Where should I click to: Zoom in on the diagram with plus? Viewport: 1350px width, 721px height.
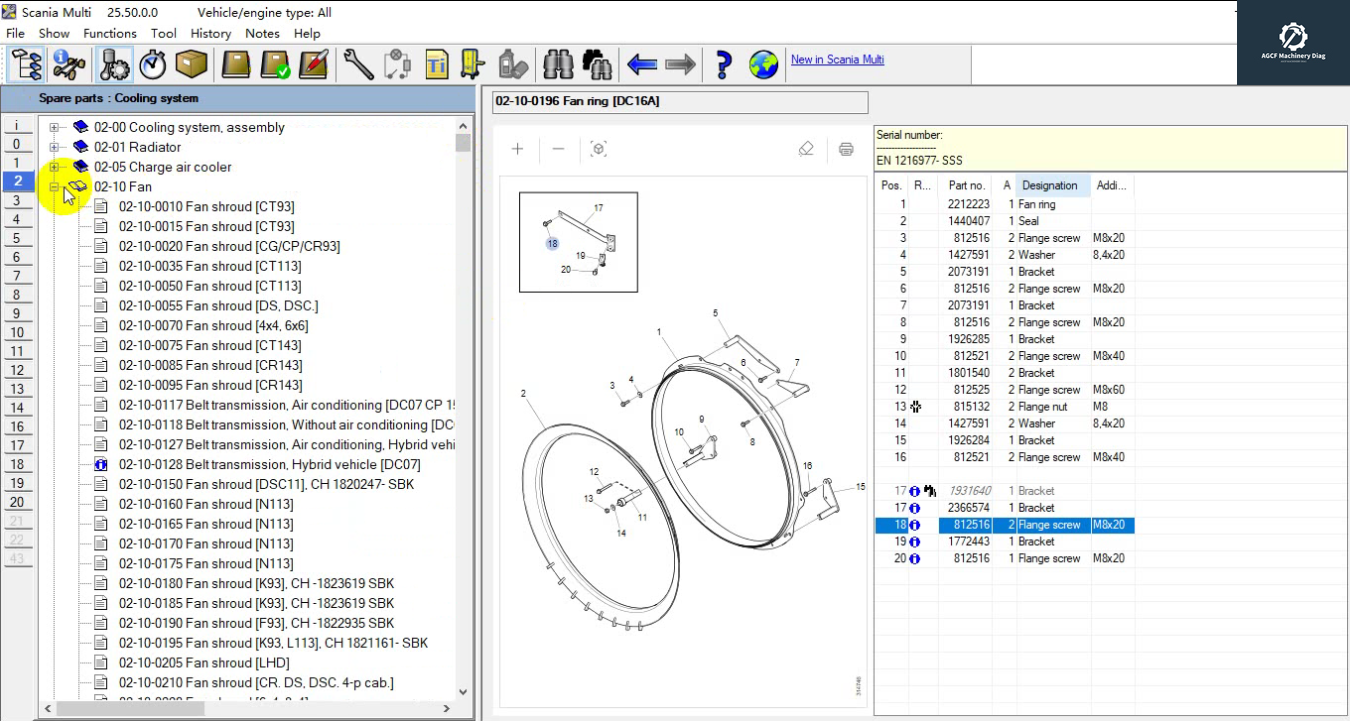(517, 149)
